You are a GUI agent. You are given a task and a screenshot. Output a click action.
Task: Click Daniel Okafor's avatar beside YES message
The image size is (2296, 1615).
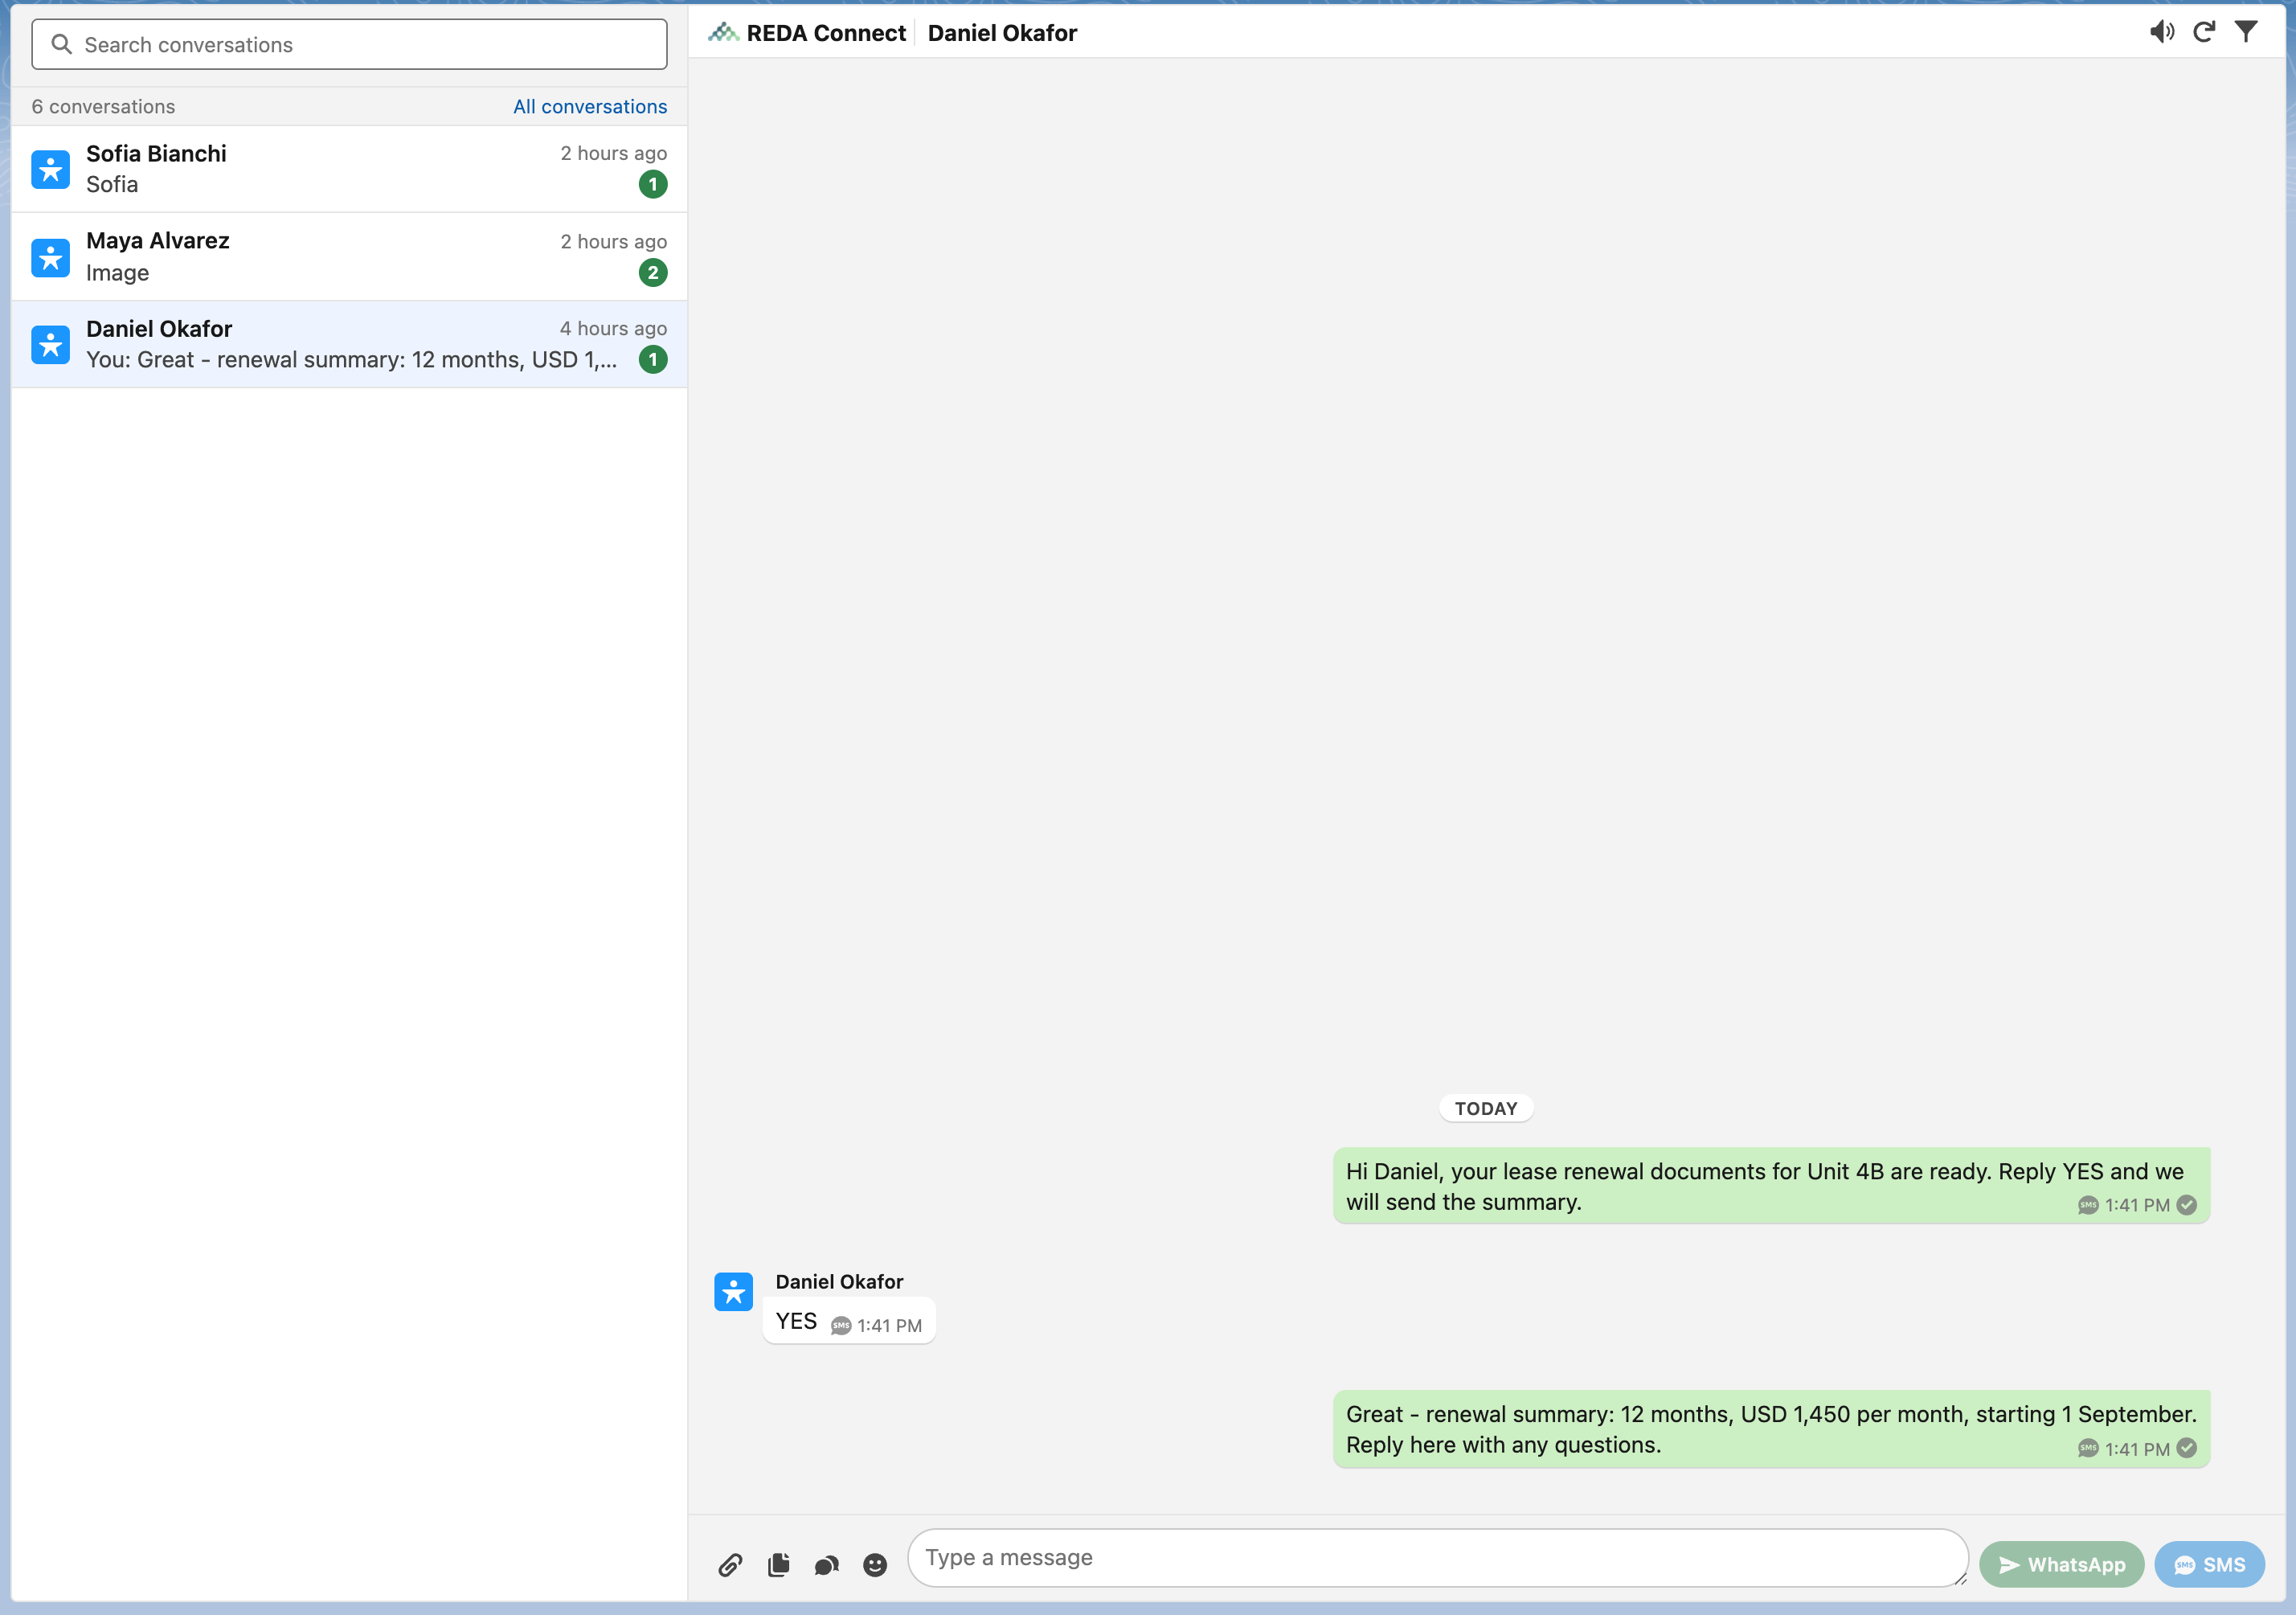[733, 1291]
